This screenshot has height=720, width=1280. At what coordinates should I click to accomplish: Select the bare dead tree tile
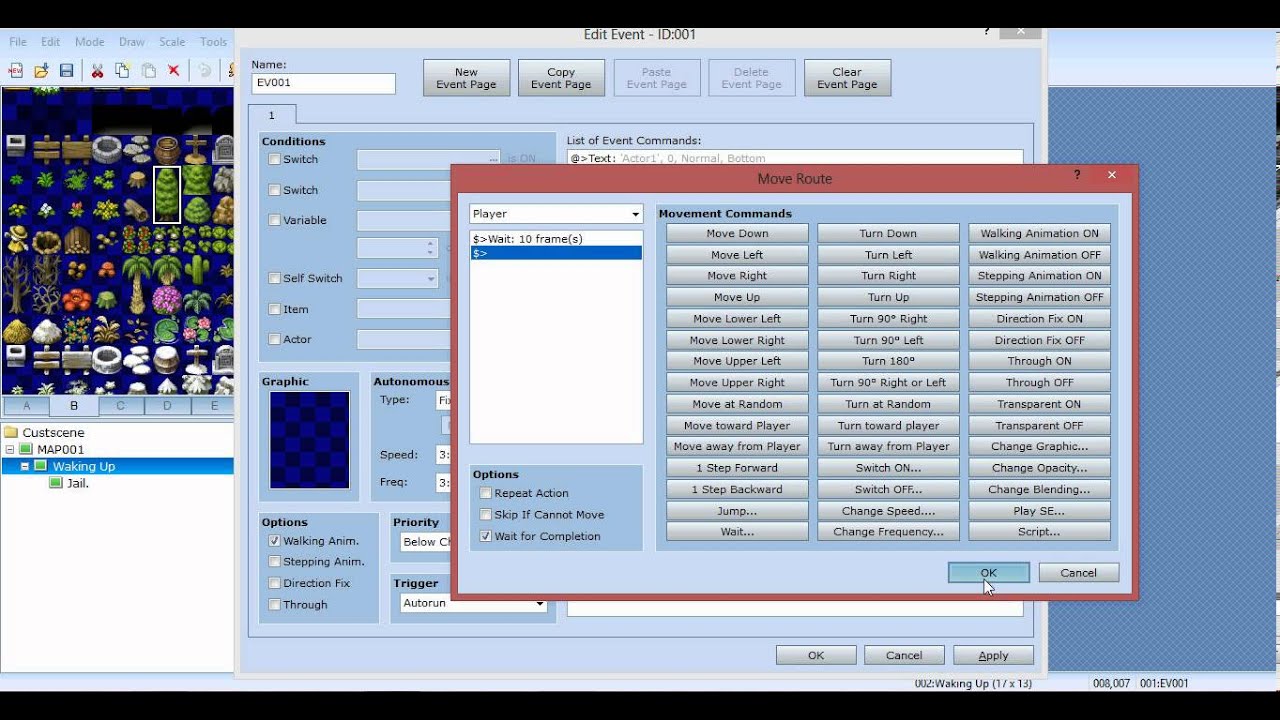16,285
